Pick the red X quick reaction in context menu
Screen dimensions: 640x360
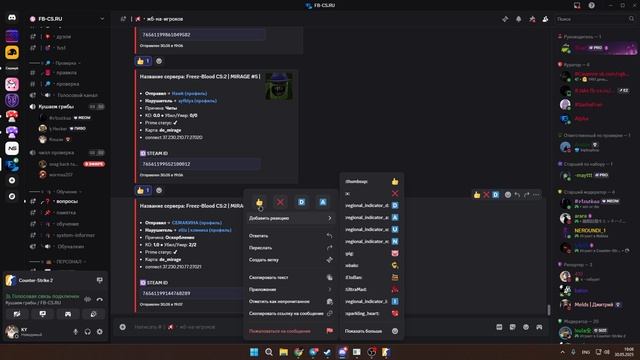tap(280, 202)
